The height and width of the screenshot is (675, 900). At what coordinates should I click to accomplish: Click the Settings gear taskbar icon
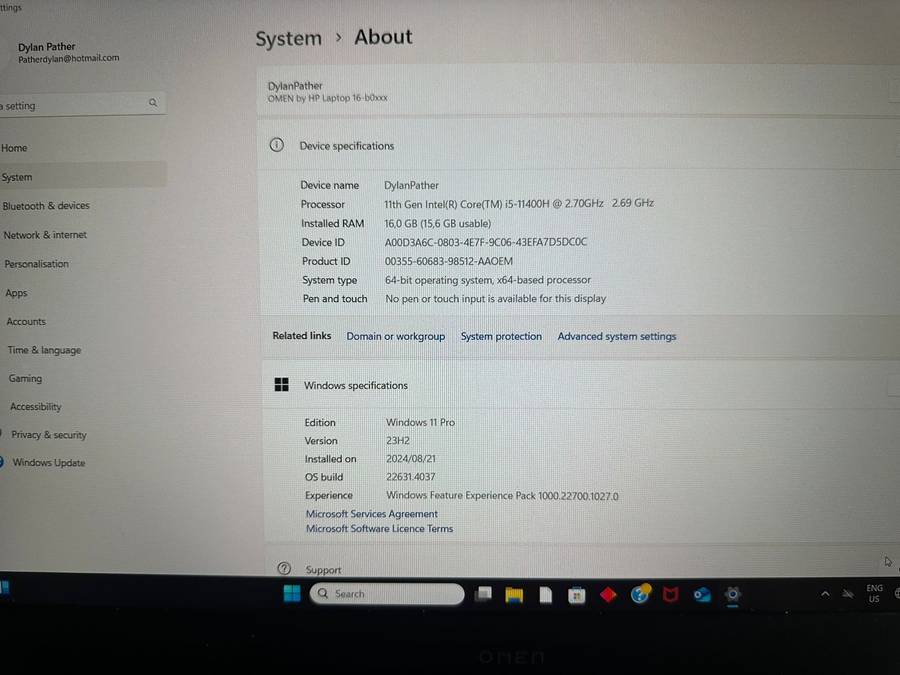click(733, 595)
